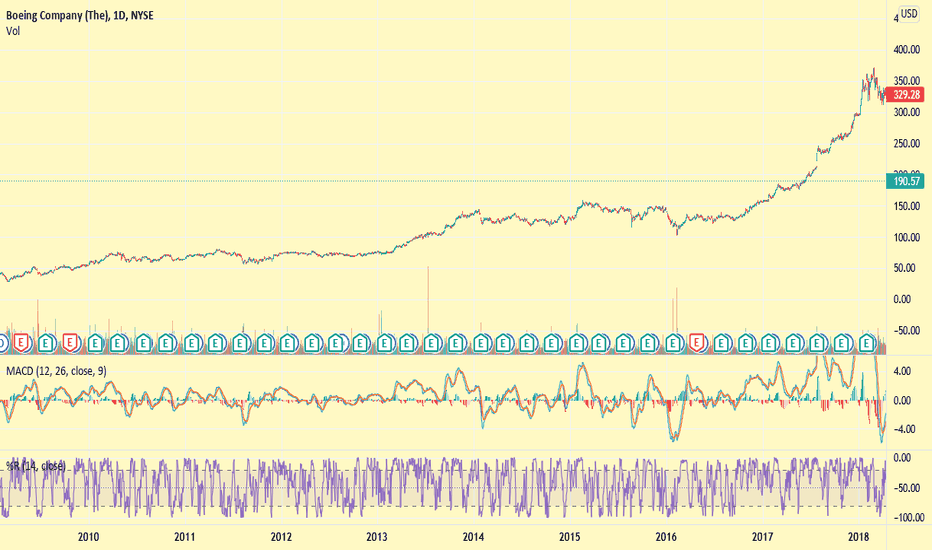Click the 4.00 value on MACD scale

[902, 371]
